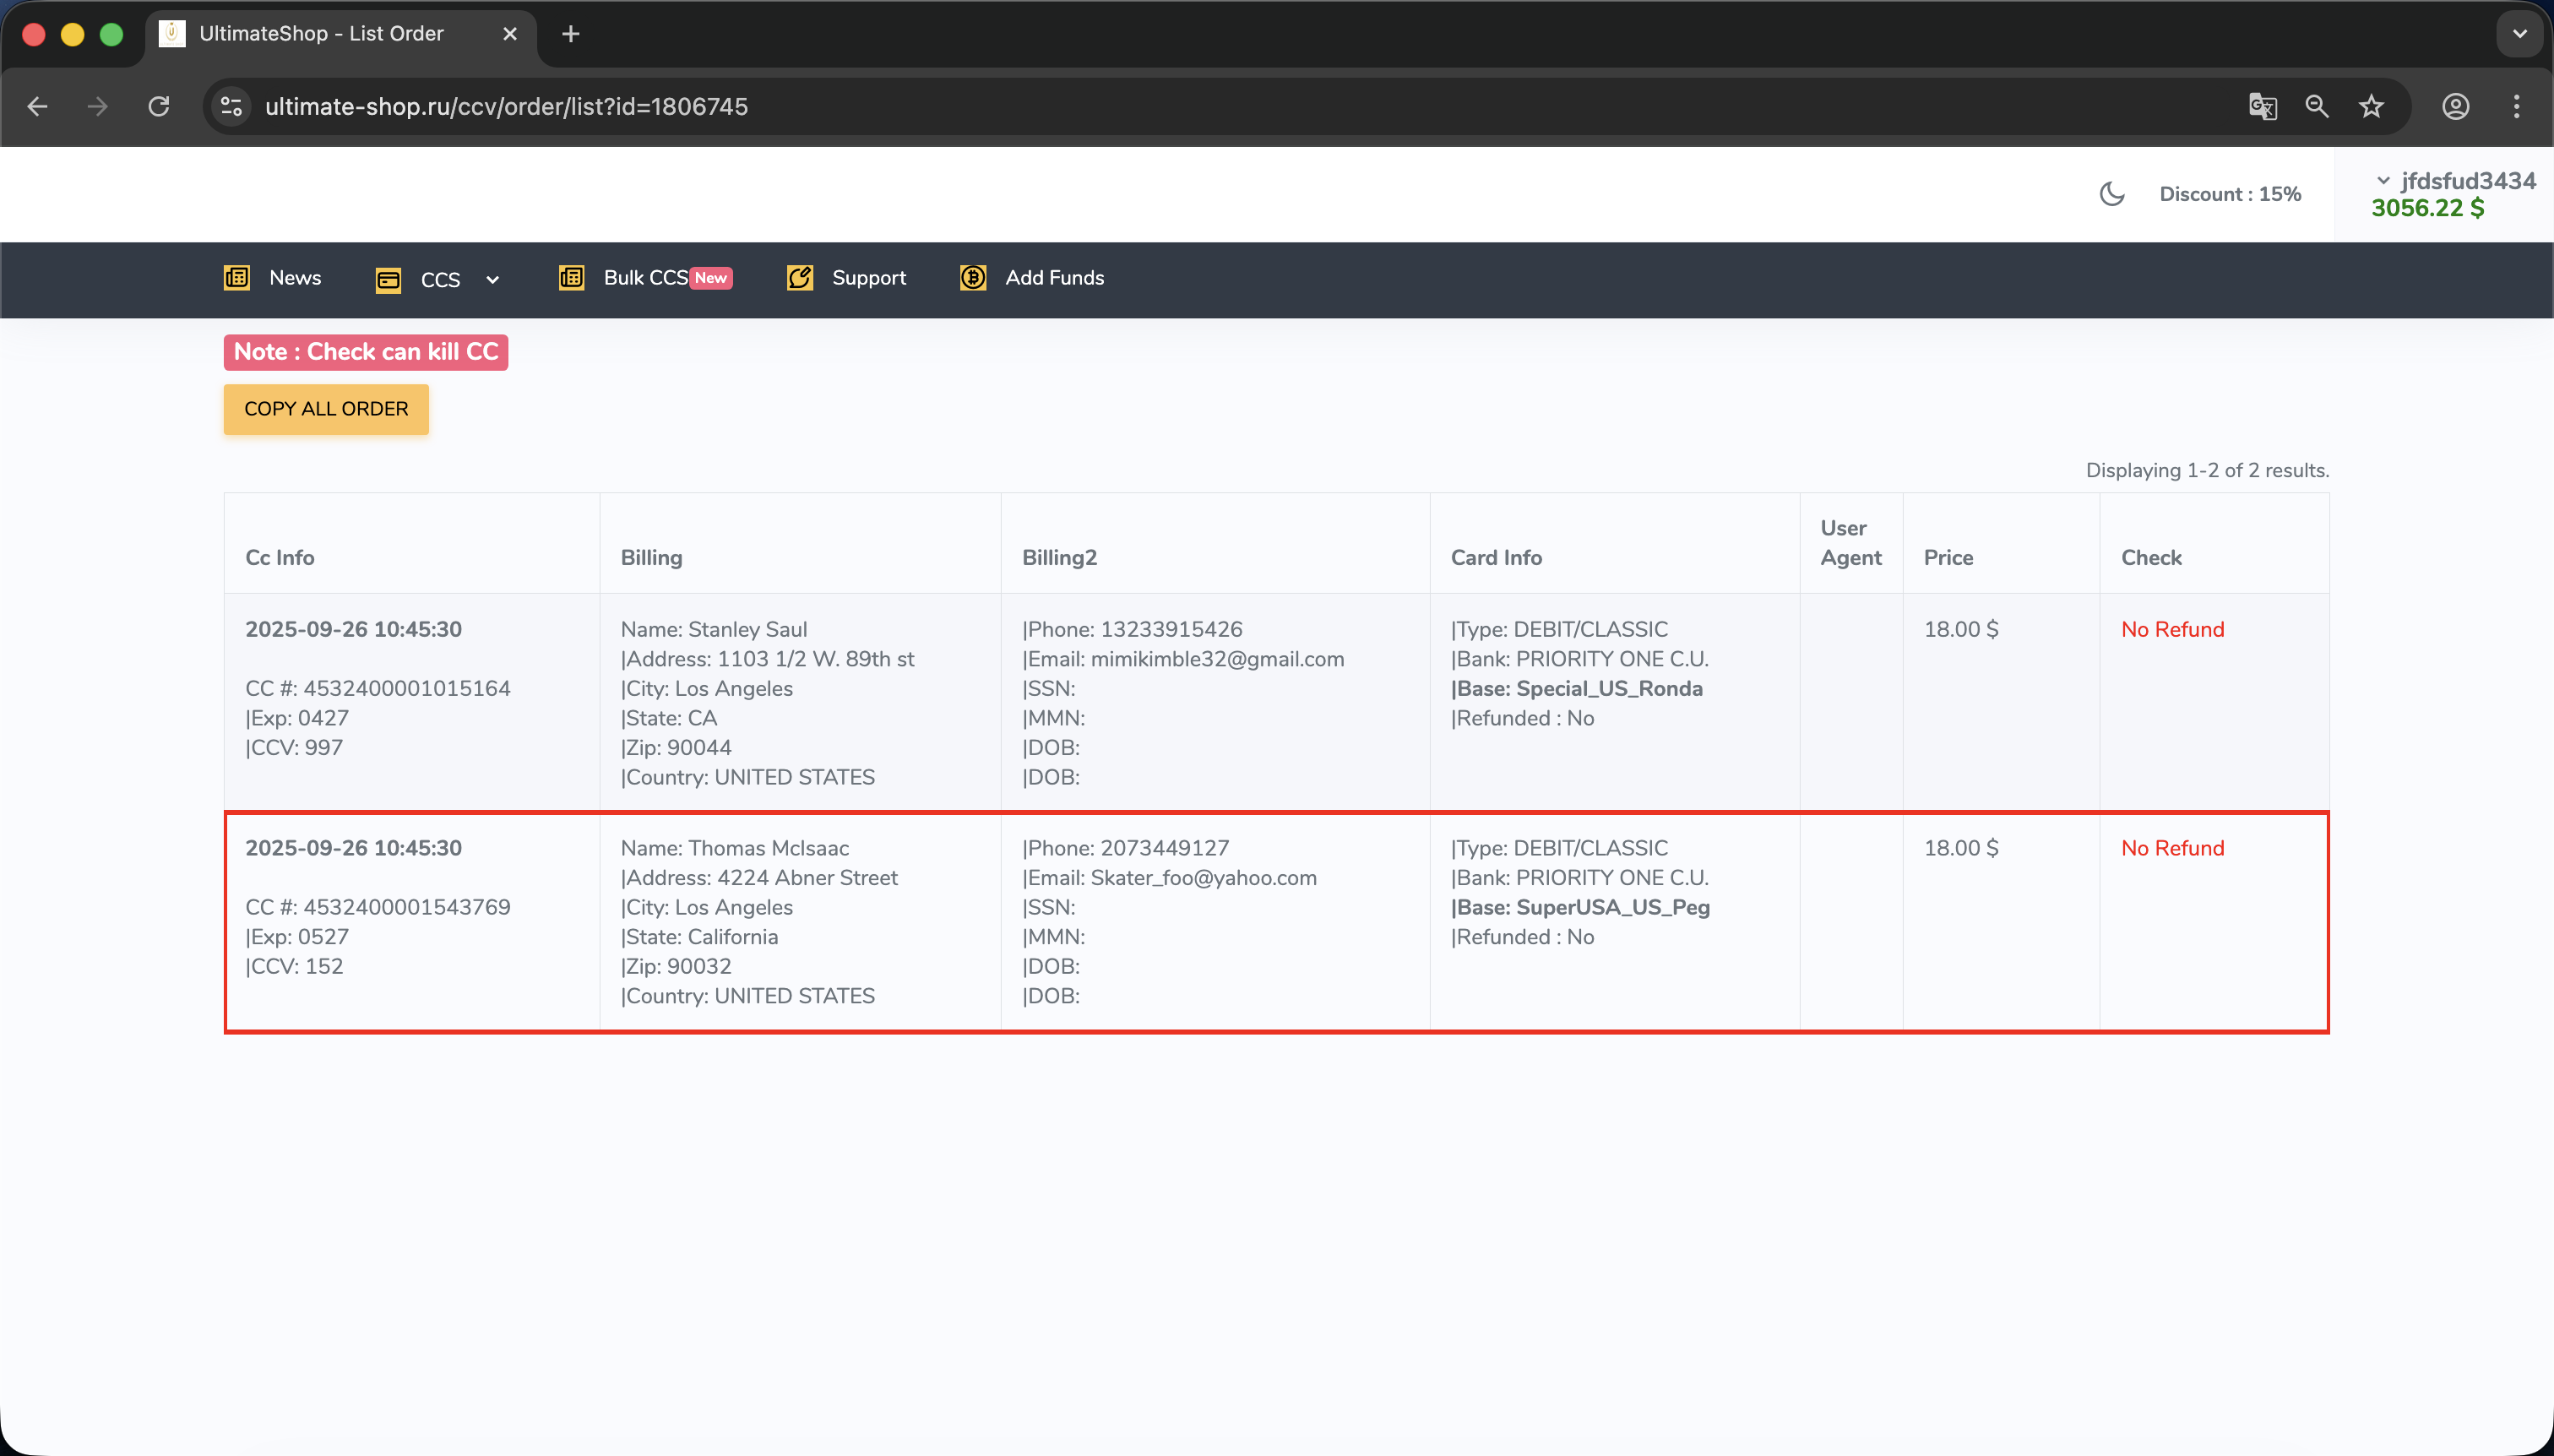Click the Bulk CCS icon
Image resolution: width=2554 pixels, height=1456 pixels.
click(x=571, y=278)
